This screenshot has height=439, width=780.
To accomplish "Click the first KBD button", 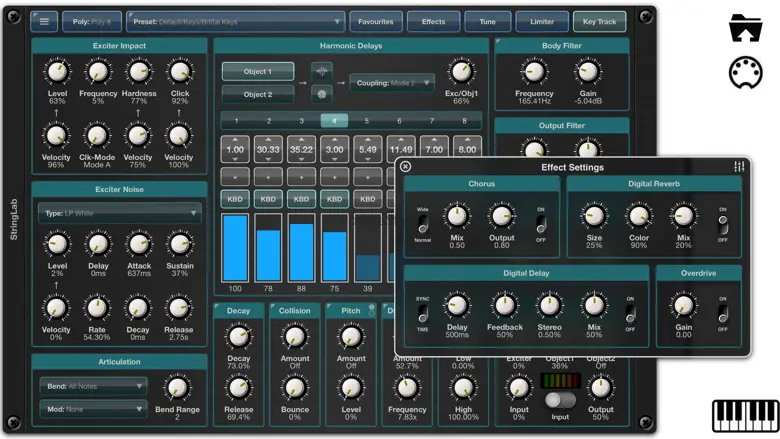I will tap(236, 199).
